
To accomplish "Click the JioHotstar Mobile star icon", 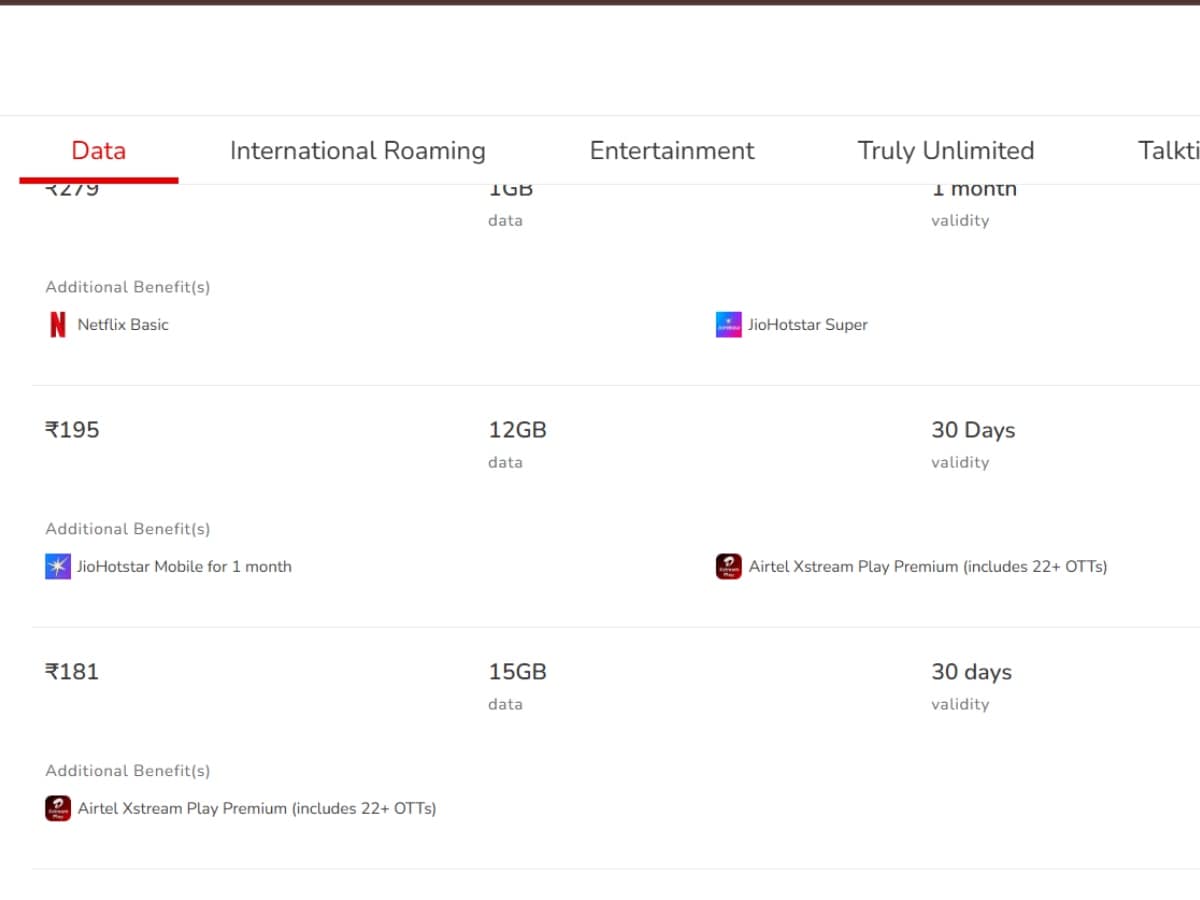I will 58,567.
